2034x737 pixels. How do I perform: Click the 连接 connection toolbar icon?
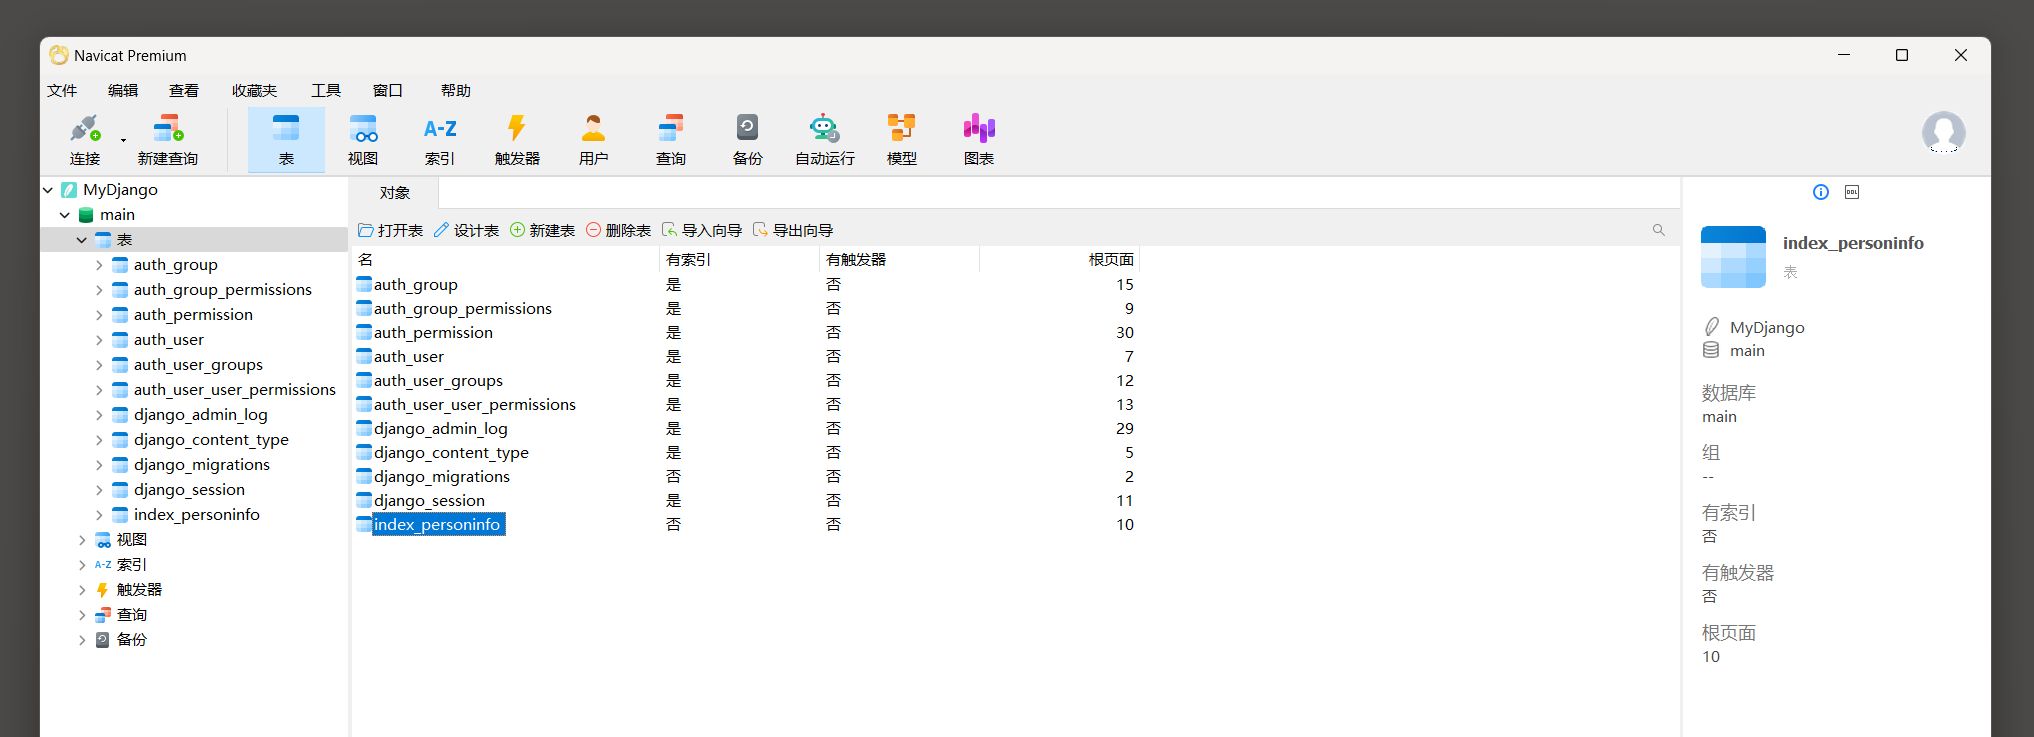pyautogui.click(x=85, y=139)
